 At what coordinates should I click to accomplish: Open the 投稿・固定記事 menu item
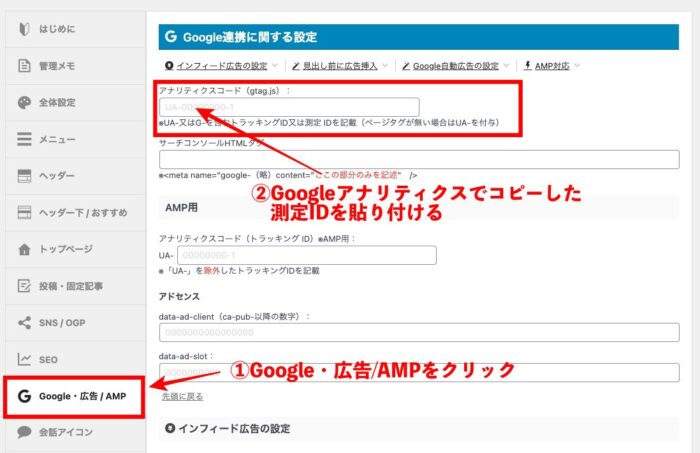pos(75,286)
